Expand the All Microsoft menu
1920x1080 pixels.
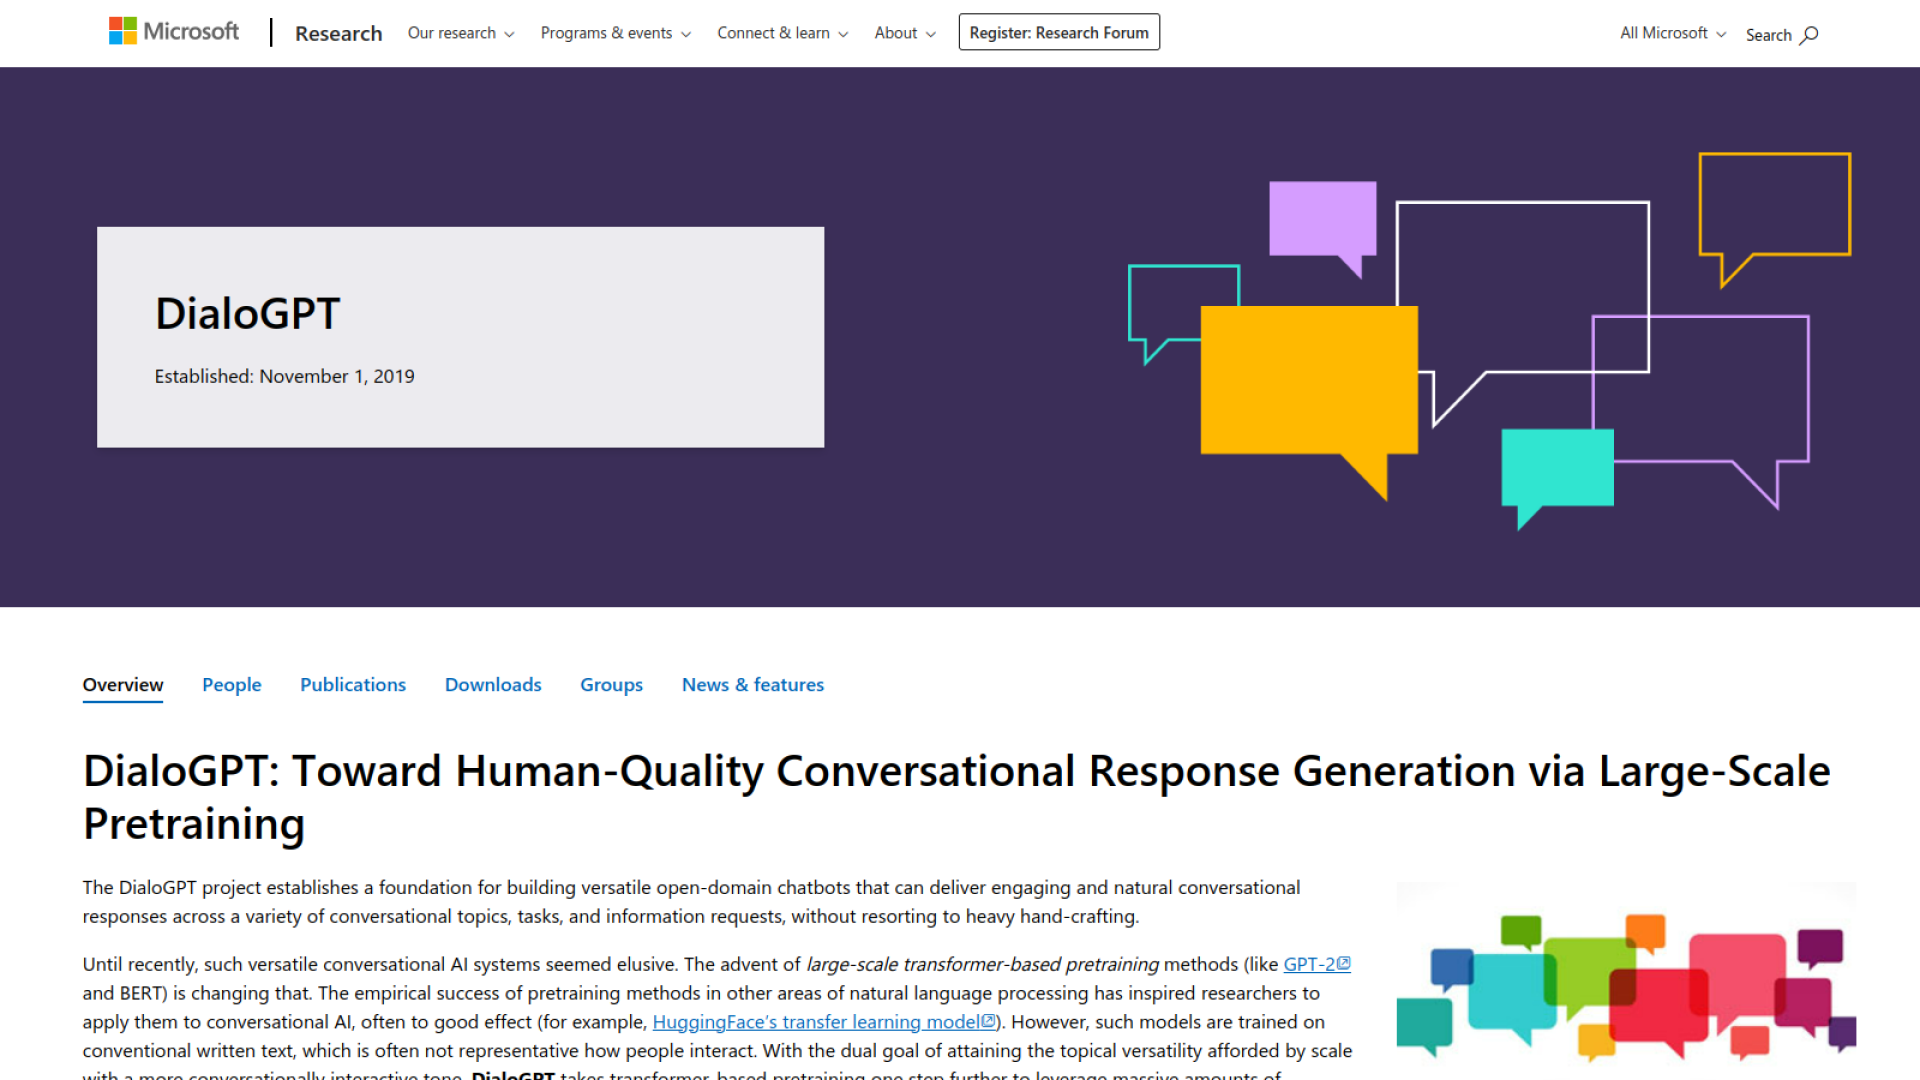pos(1672,33)
